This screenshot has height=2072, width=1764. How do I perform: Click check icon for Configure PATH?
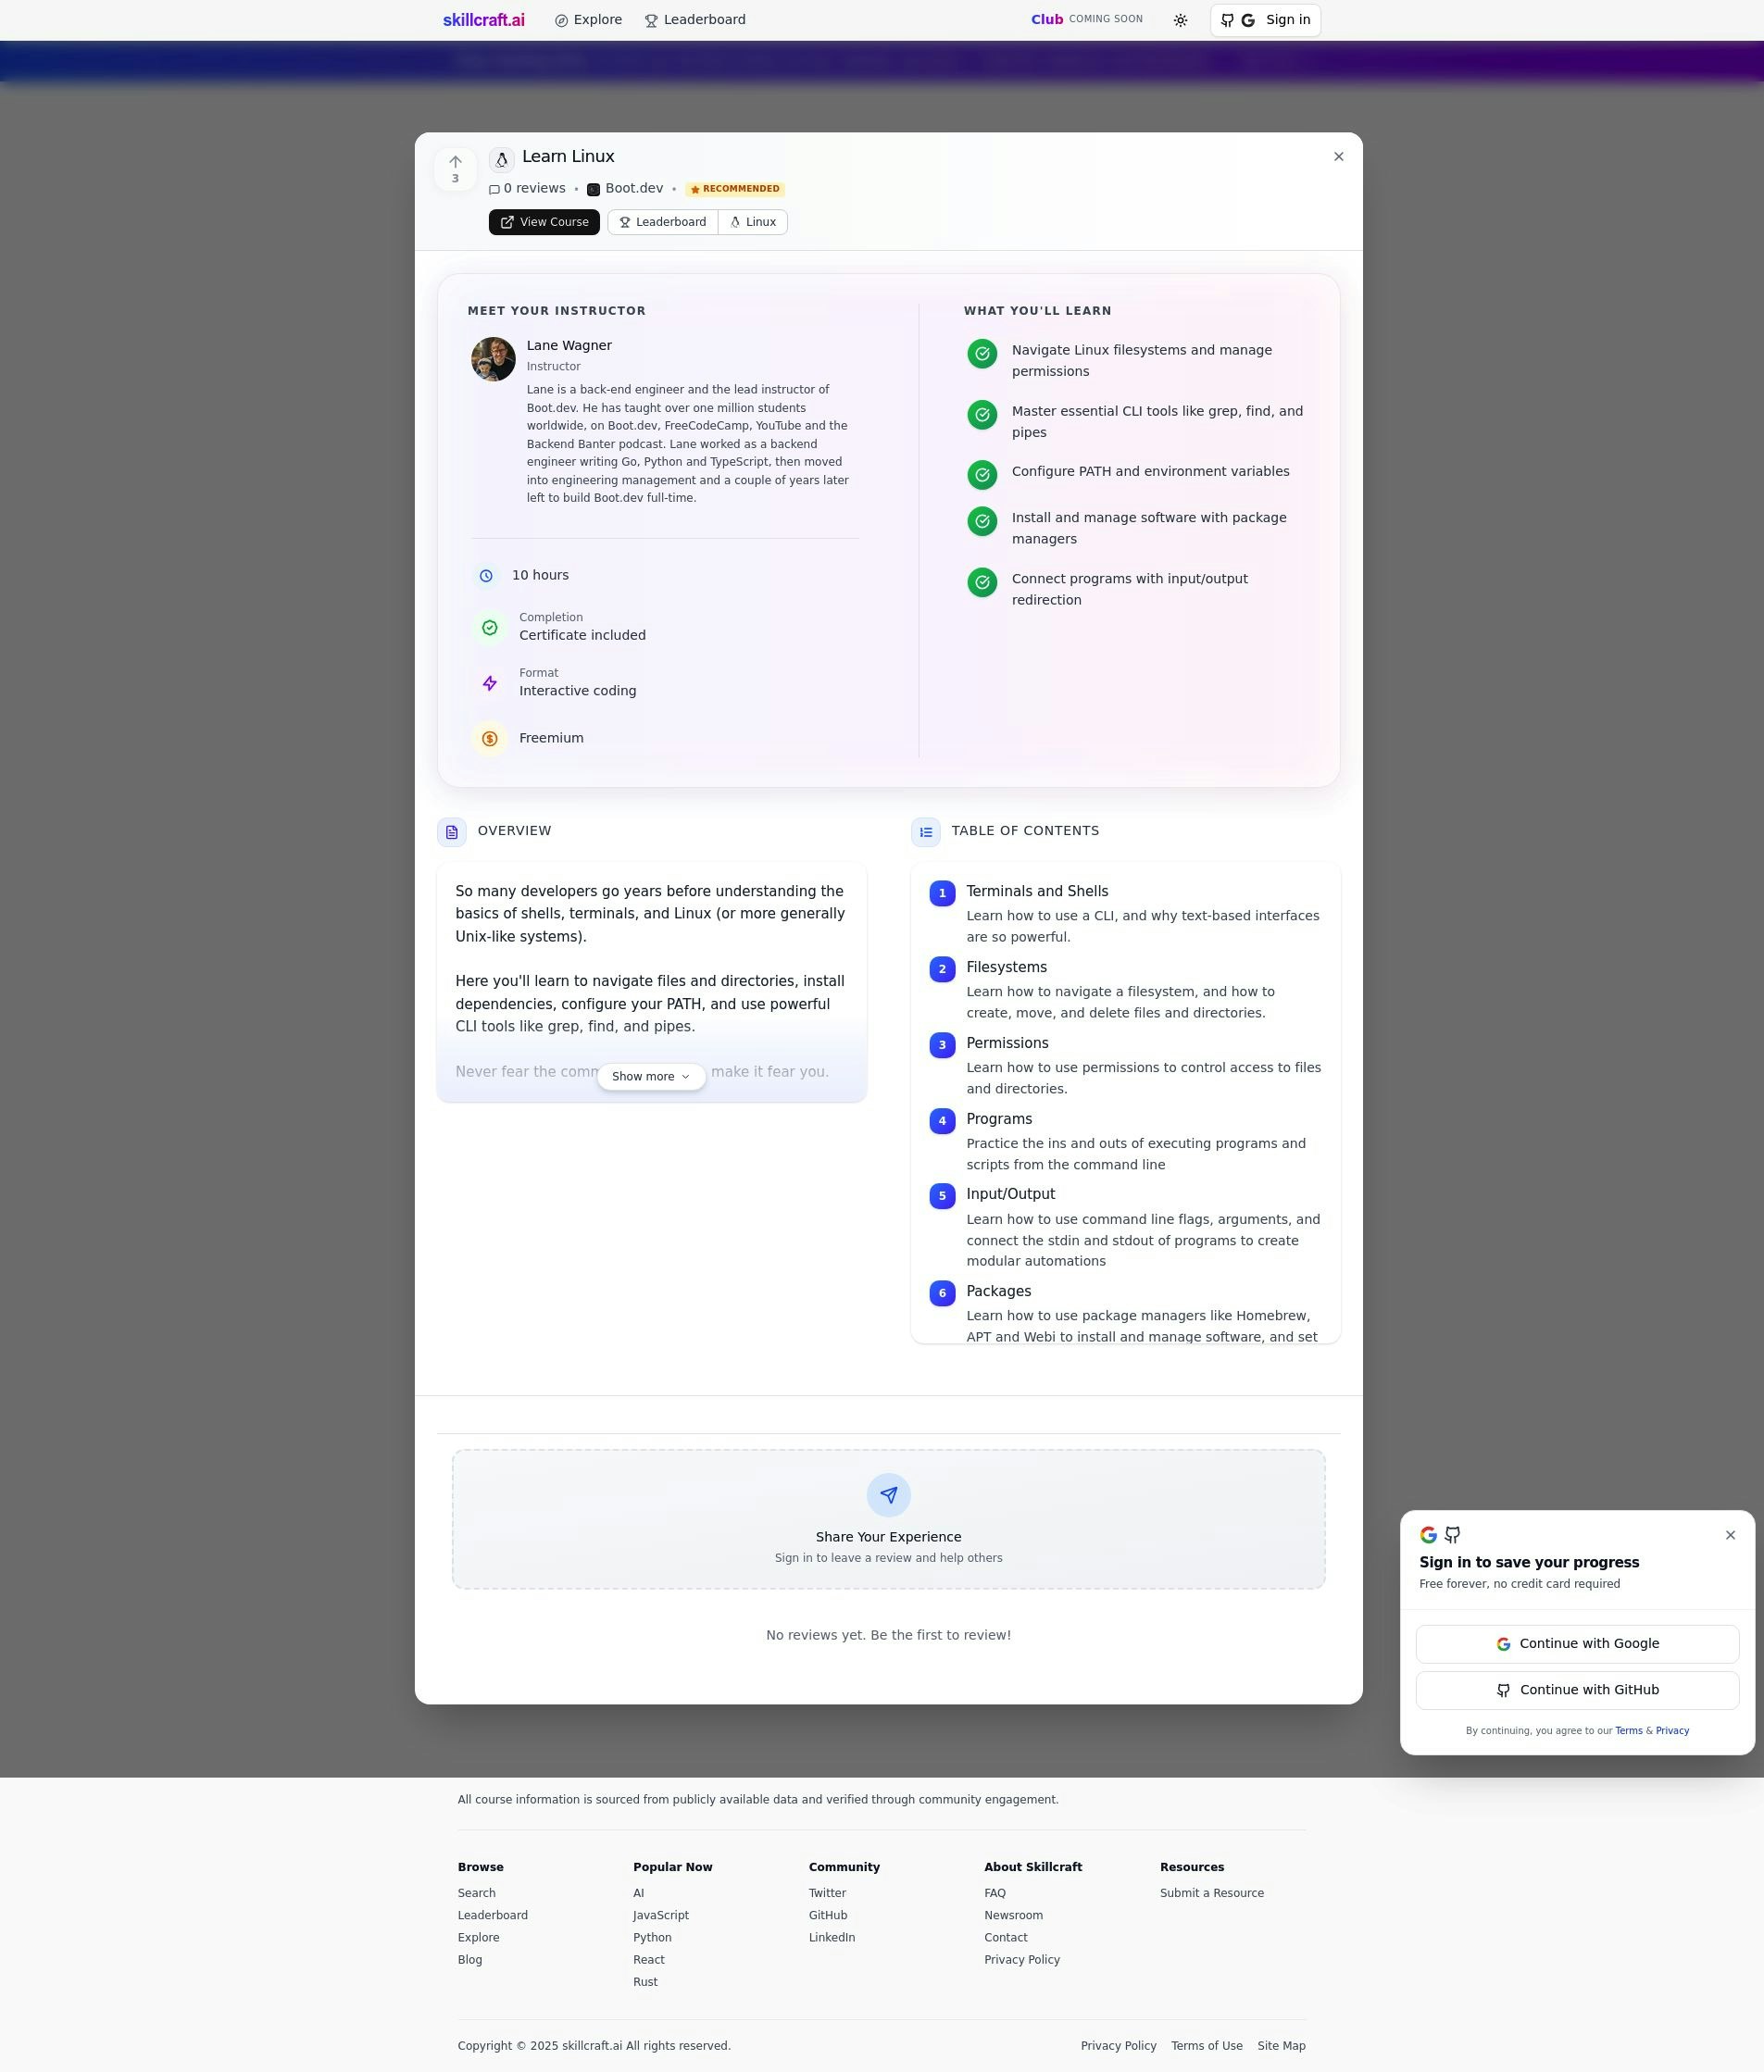982,475
